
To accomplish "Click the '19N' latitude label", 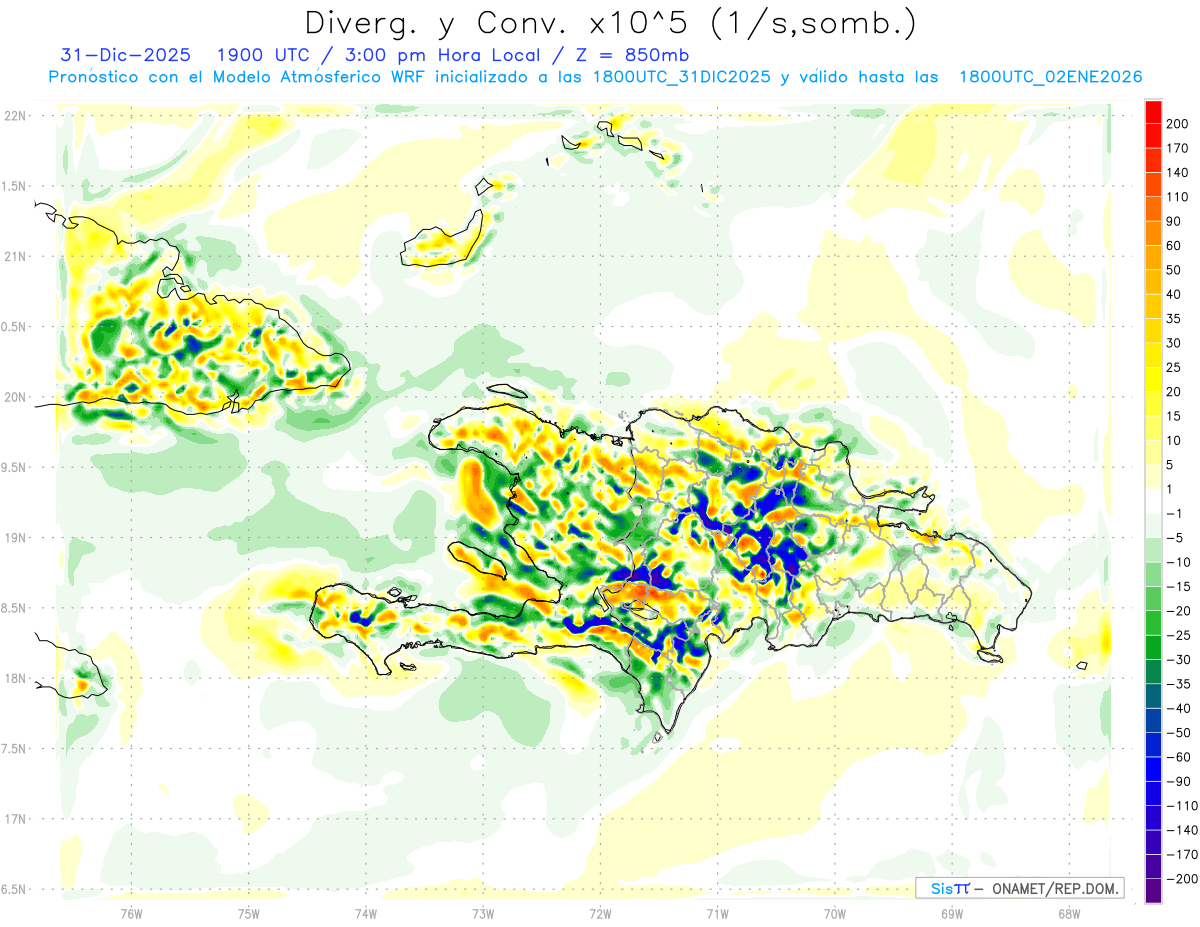I will click(15, 537).
